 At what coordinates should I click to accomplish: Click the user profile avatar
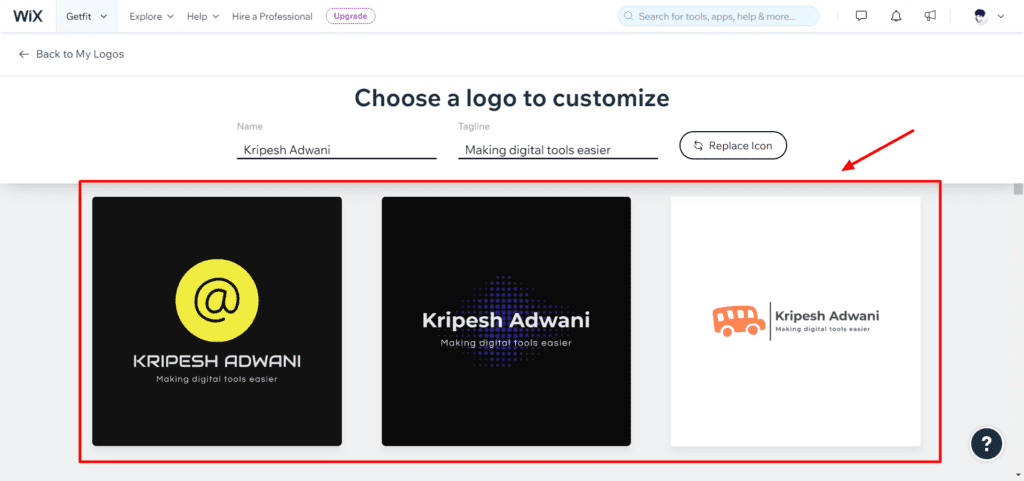click(x=980, y=17)
